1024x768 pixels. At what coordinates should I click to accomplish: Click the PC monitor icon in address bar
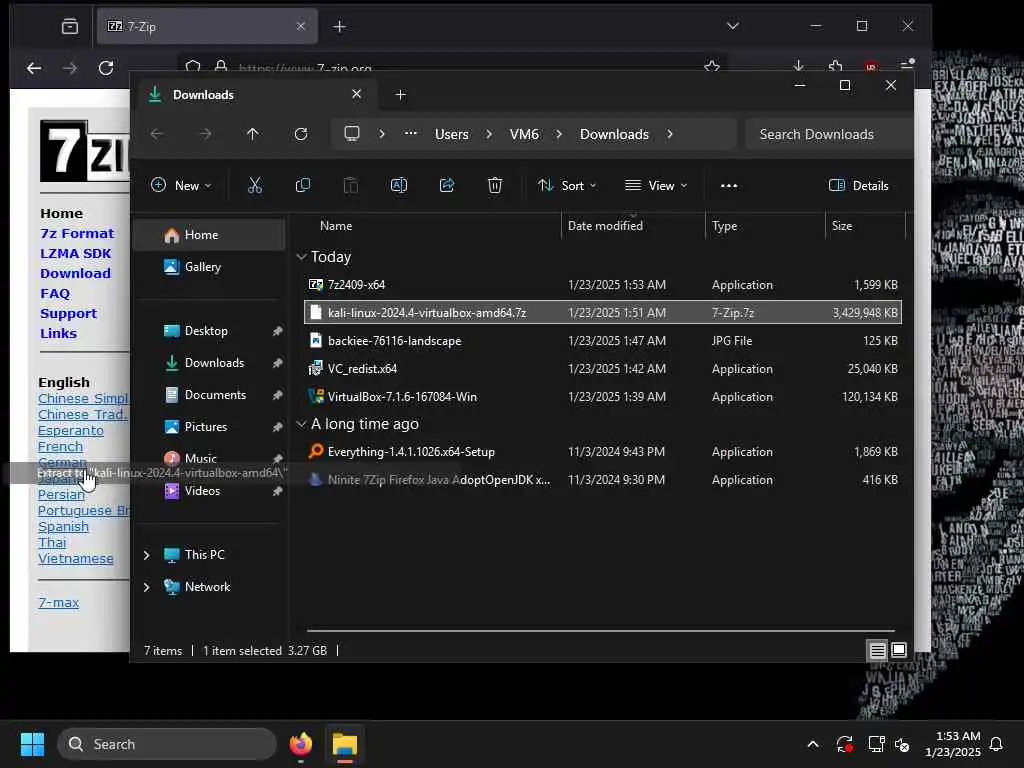(352, 134)
